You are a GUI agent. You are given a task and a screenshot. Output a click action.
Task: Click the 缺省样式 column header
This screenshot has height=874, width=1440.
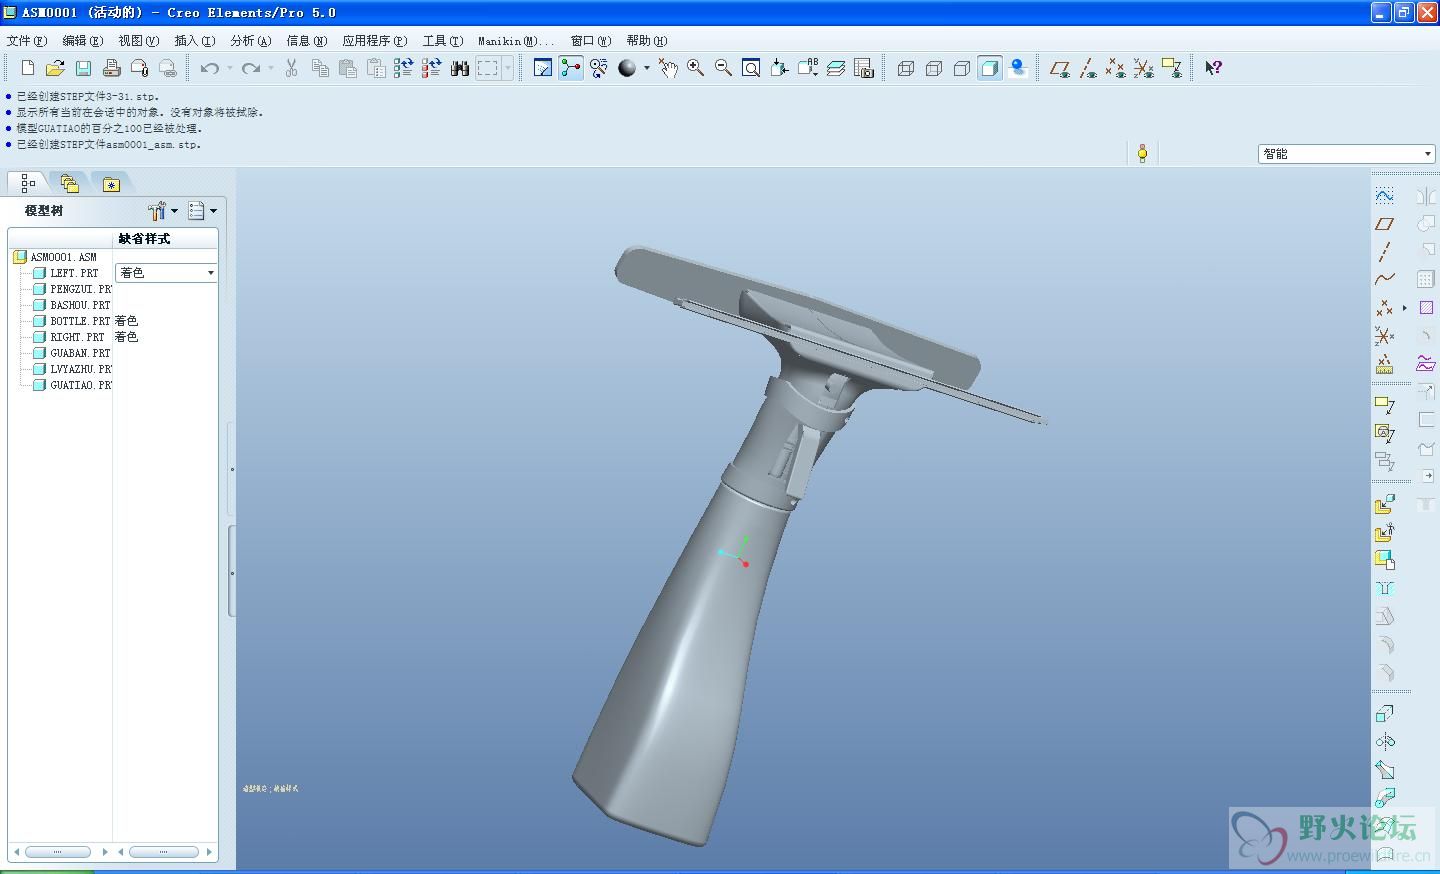point(165,239)
